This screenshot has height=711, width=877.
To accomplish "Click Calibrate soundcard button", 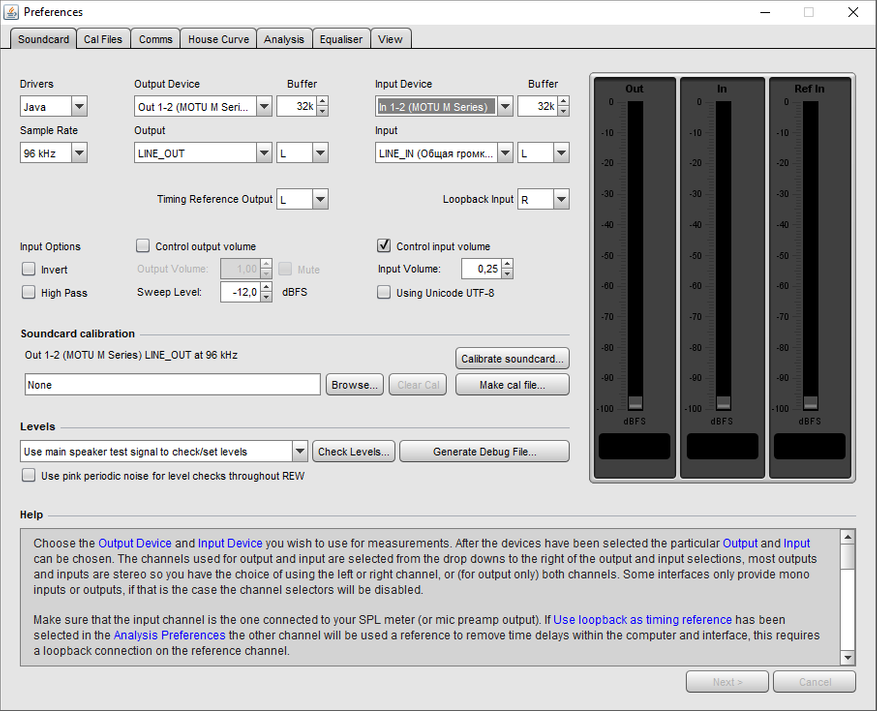I will click(512, 359).
